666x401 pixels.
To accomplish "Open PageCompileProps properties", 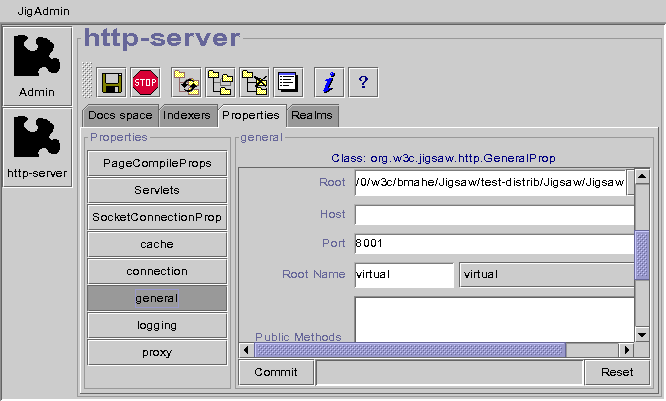I will (x=157, y=164).
